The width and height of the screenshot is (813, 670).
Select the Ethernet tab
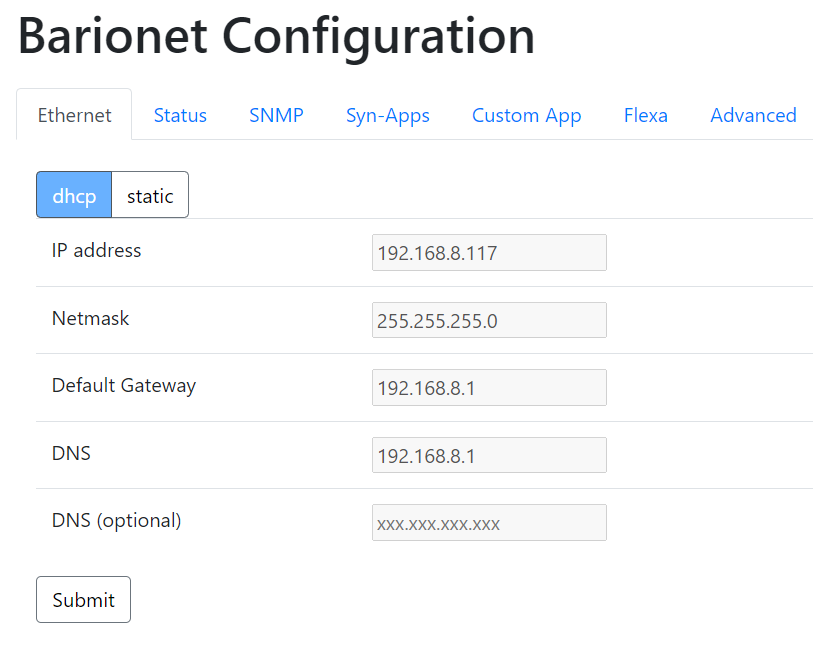click(x=74, y=115)
